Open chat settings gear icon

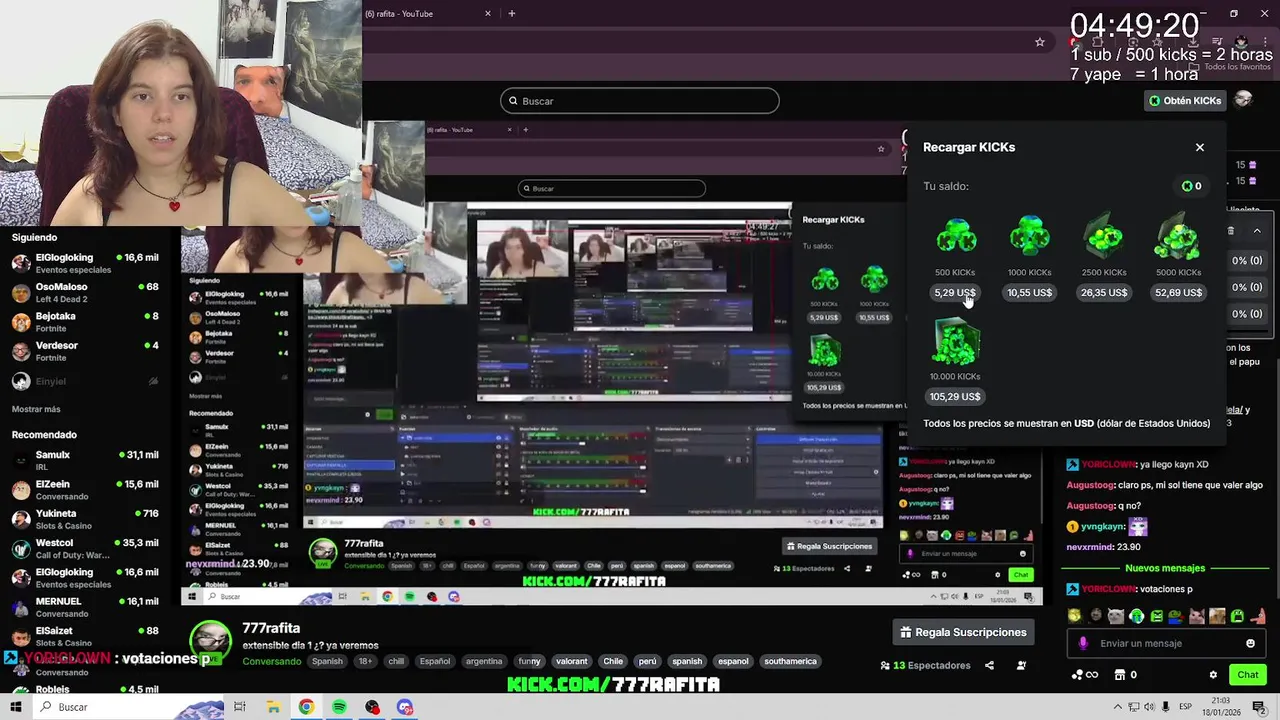(x=1213, y=675)
